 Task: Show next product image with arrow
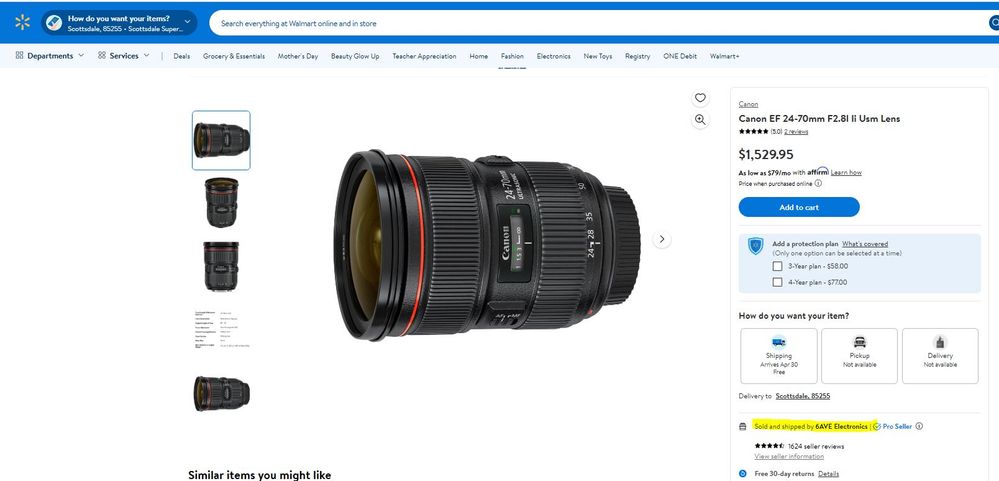click(x=661, y=239)
